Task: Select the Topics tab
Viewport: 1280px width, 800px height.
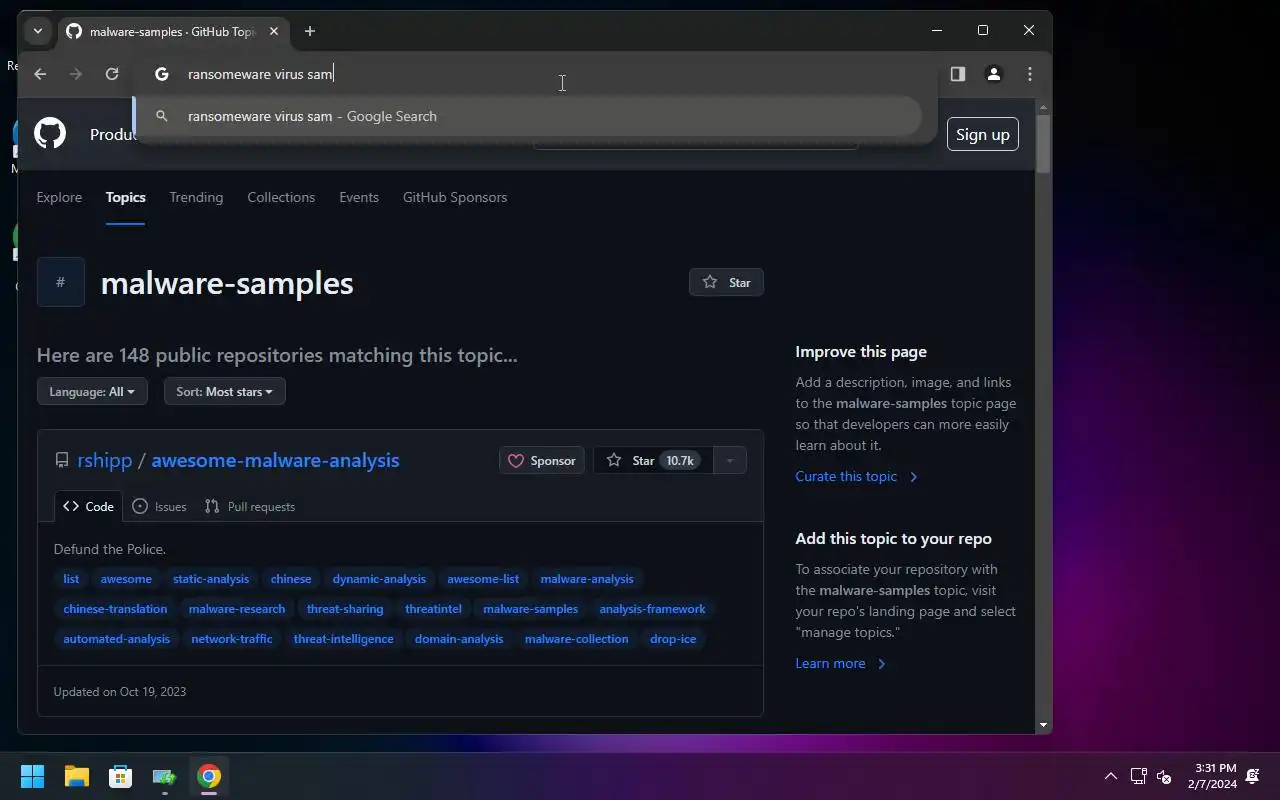Action: coord(126,197)
